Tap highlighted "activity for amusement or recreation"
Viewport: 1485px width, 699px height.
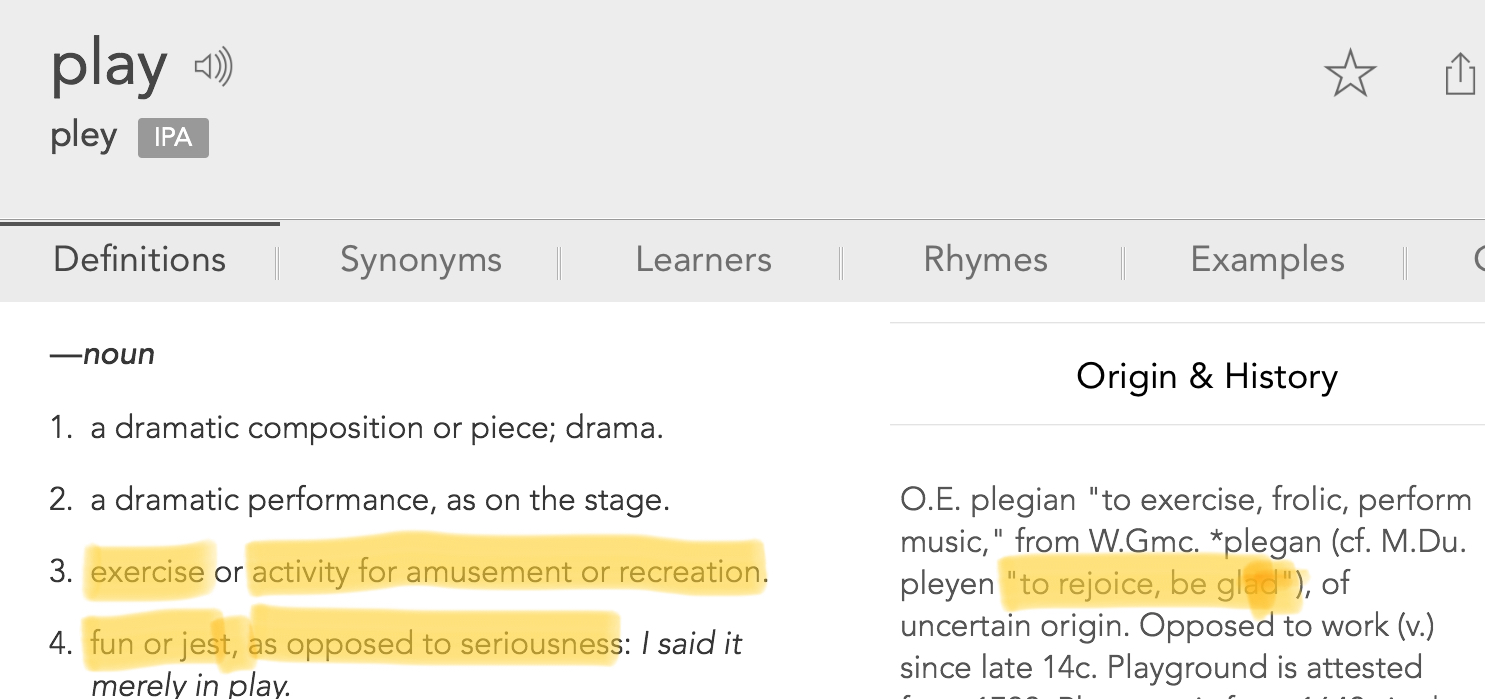(x=505, y=572)
